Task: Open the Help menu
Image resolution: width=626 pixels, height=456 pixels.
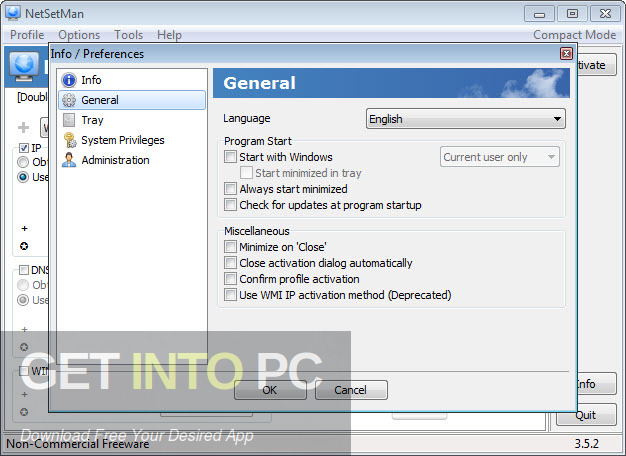Action: point(169,35)
